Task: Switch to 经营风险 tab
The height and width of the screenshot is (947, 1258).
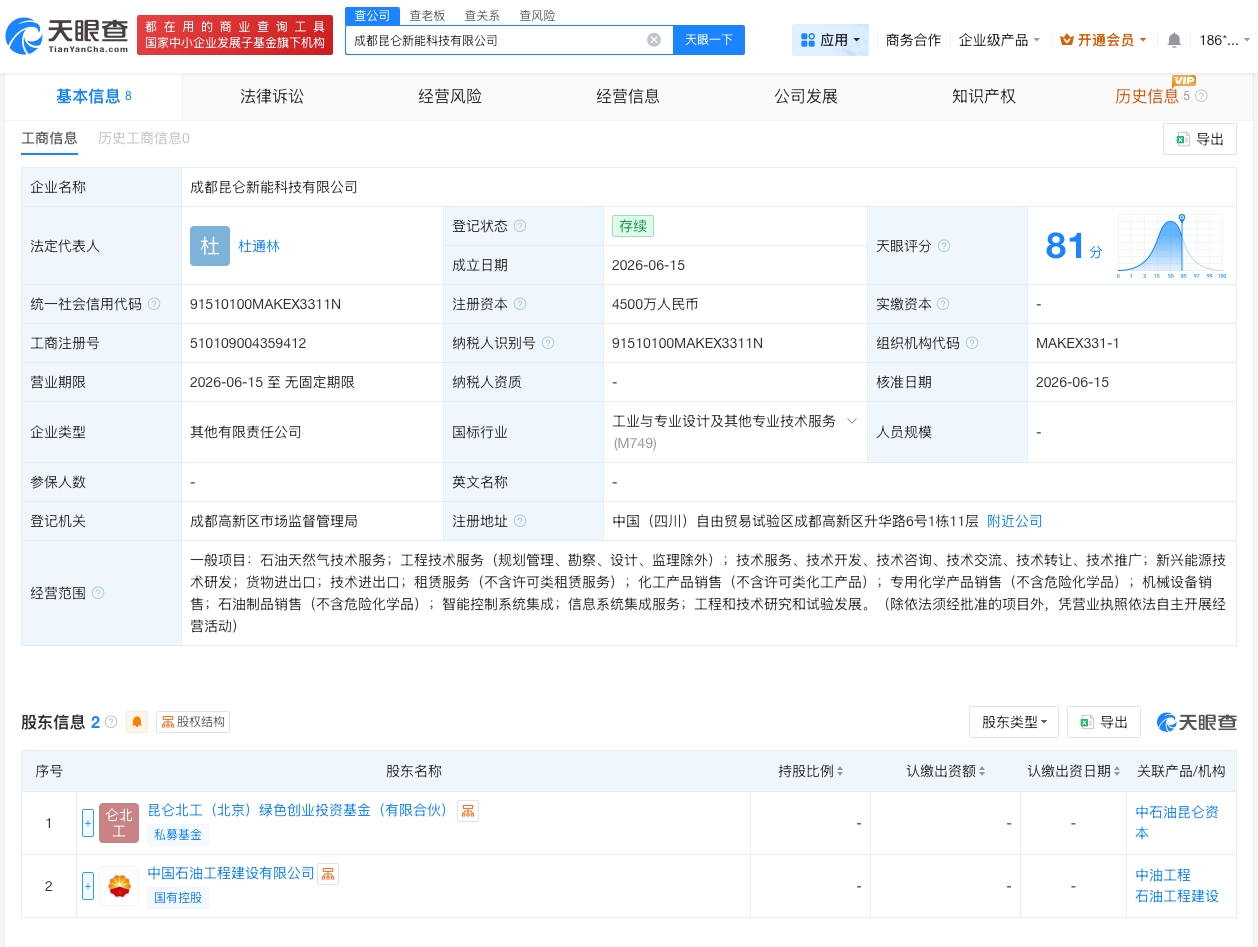Action: coord(450,96)
